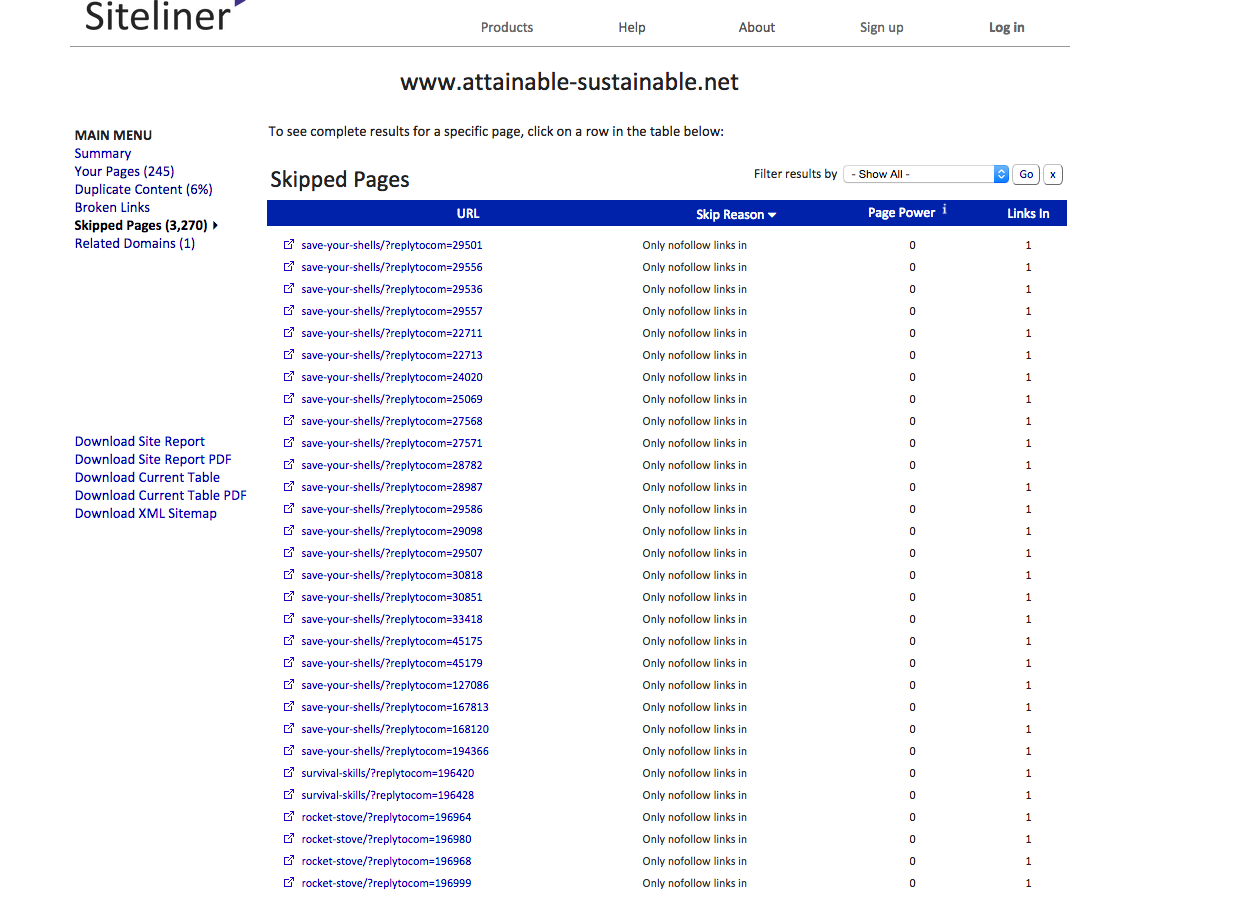Image resolution: width=1240 pixels, height=905 pixels.
Task: Select Log in from top navigation
Action: pyautogui.click(x=1006, y=27)
